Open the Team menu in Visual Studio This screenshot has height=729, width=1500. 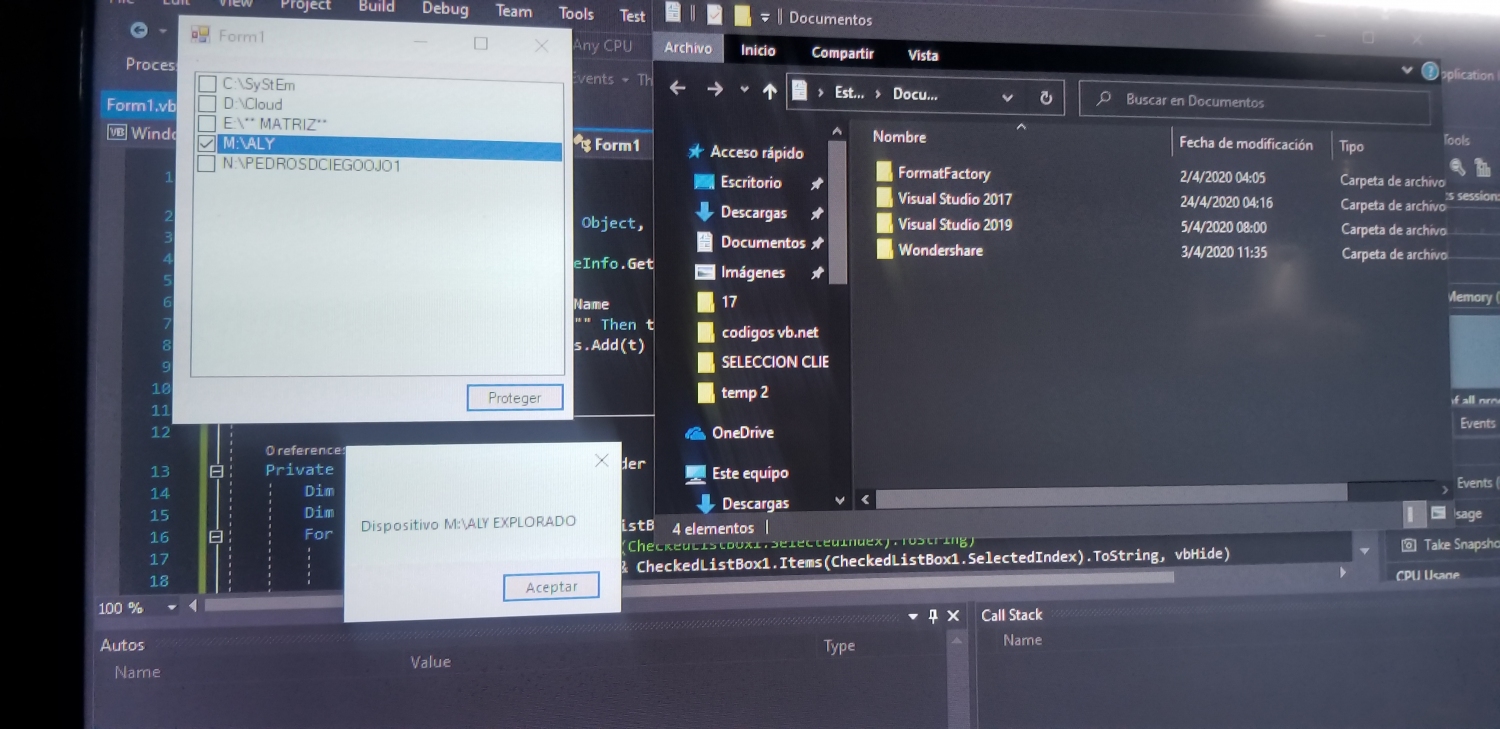(x=514, y=11)
